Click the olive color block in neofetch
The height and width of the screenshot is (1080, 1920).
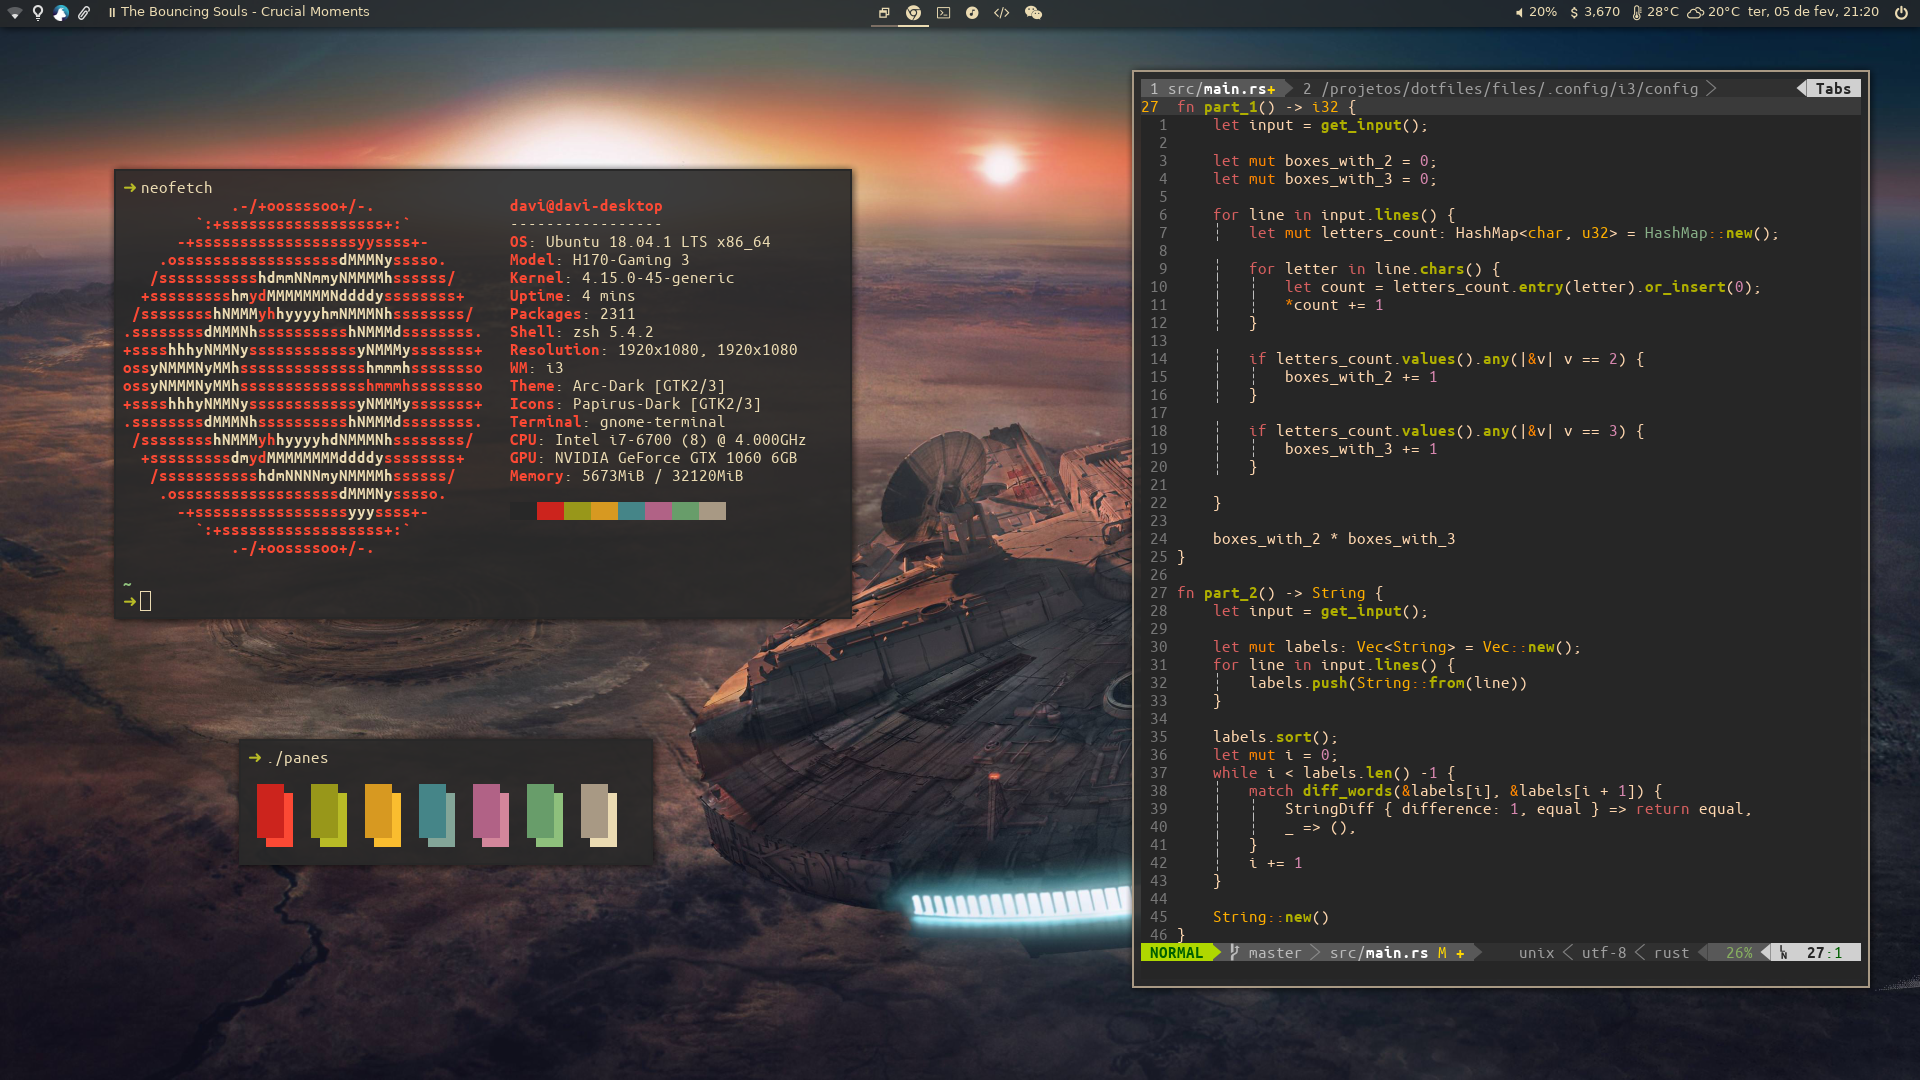point(577,511)
